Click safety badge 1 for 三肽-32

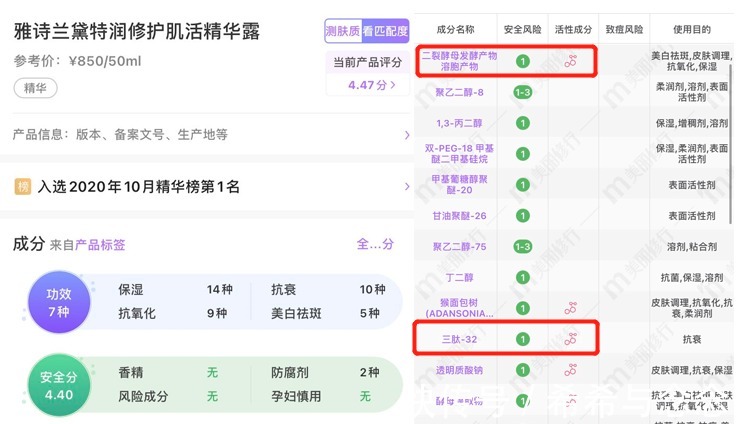(x=522, y=339)
